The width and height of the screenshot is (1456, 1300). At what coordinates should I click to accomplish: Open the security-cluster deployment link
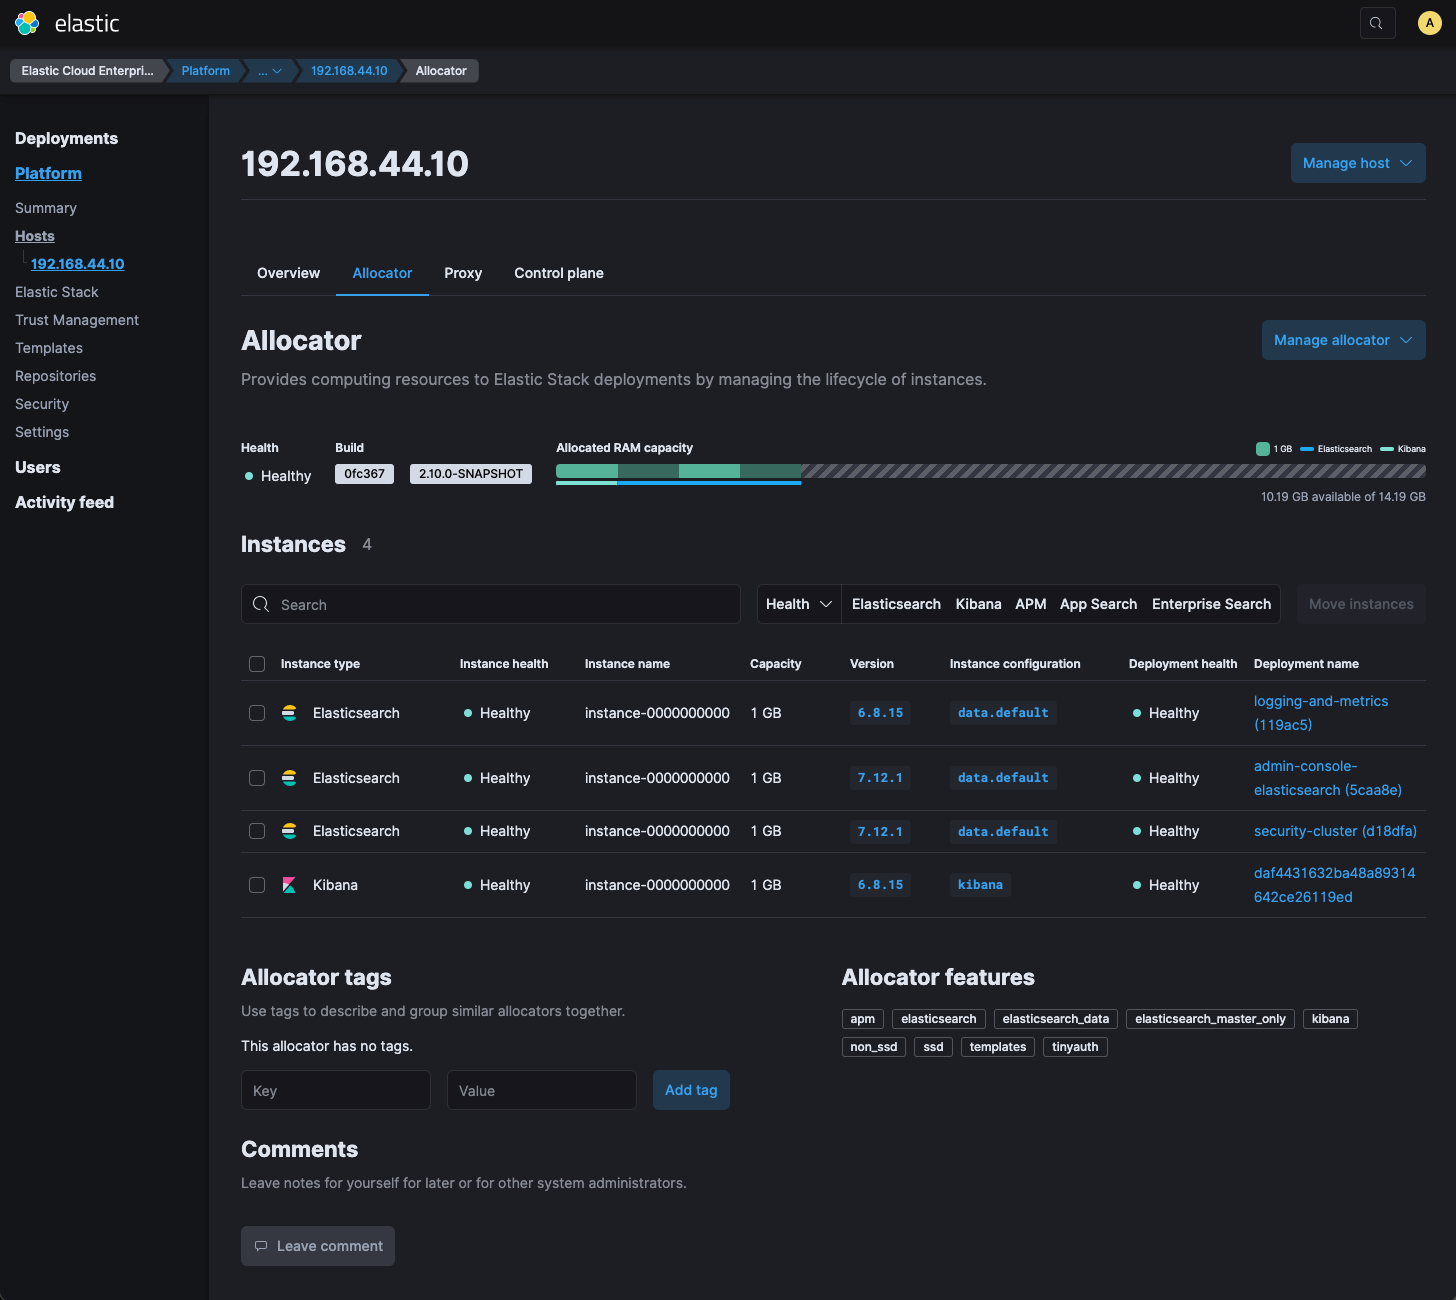click(x=1335, y=831)
